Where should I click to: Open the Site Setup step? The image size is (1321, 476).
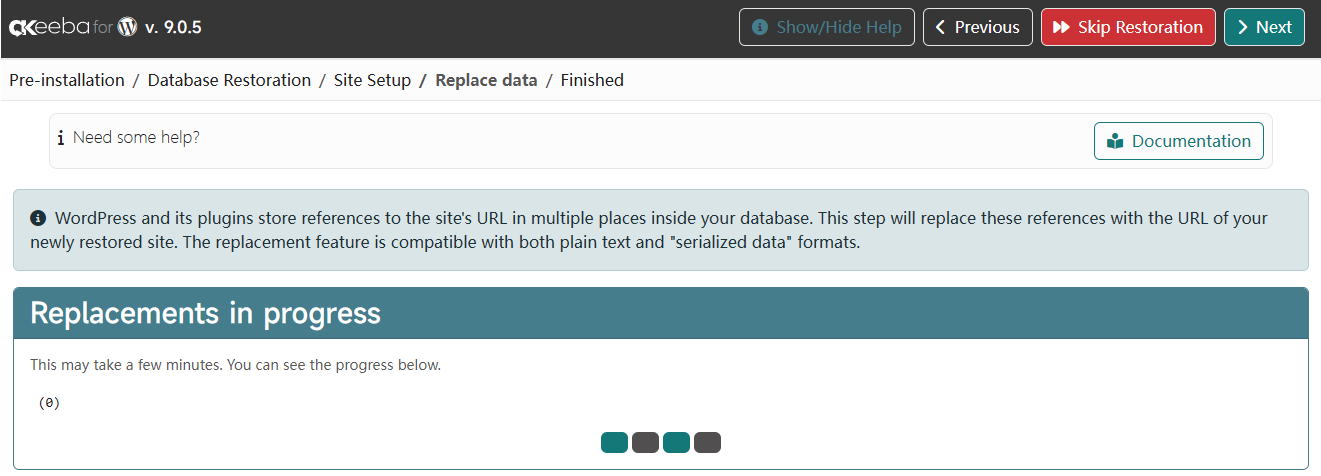pyautogui.click(x=372, y=80)
